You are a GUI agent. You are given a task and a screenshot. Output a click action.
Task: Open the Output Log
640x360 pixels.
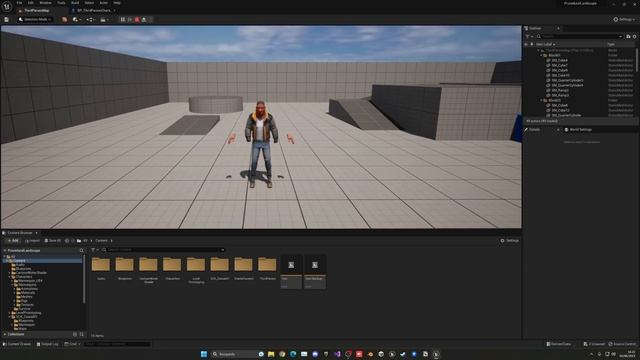[47, 344]
